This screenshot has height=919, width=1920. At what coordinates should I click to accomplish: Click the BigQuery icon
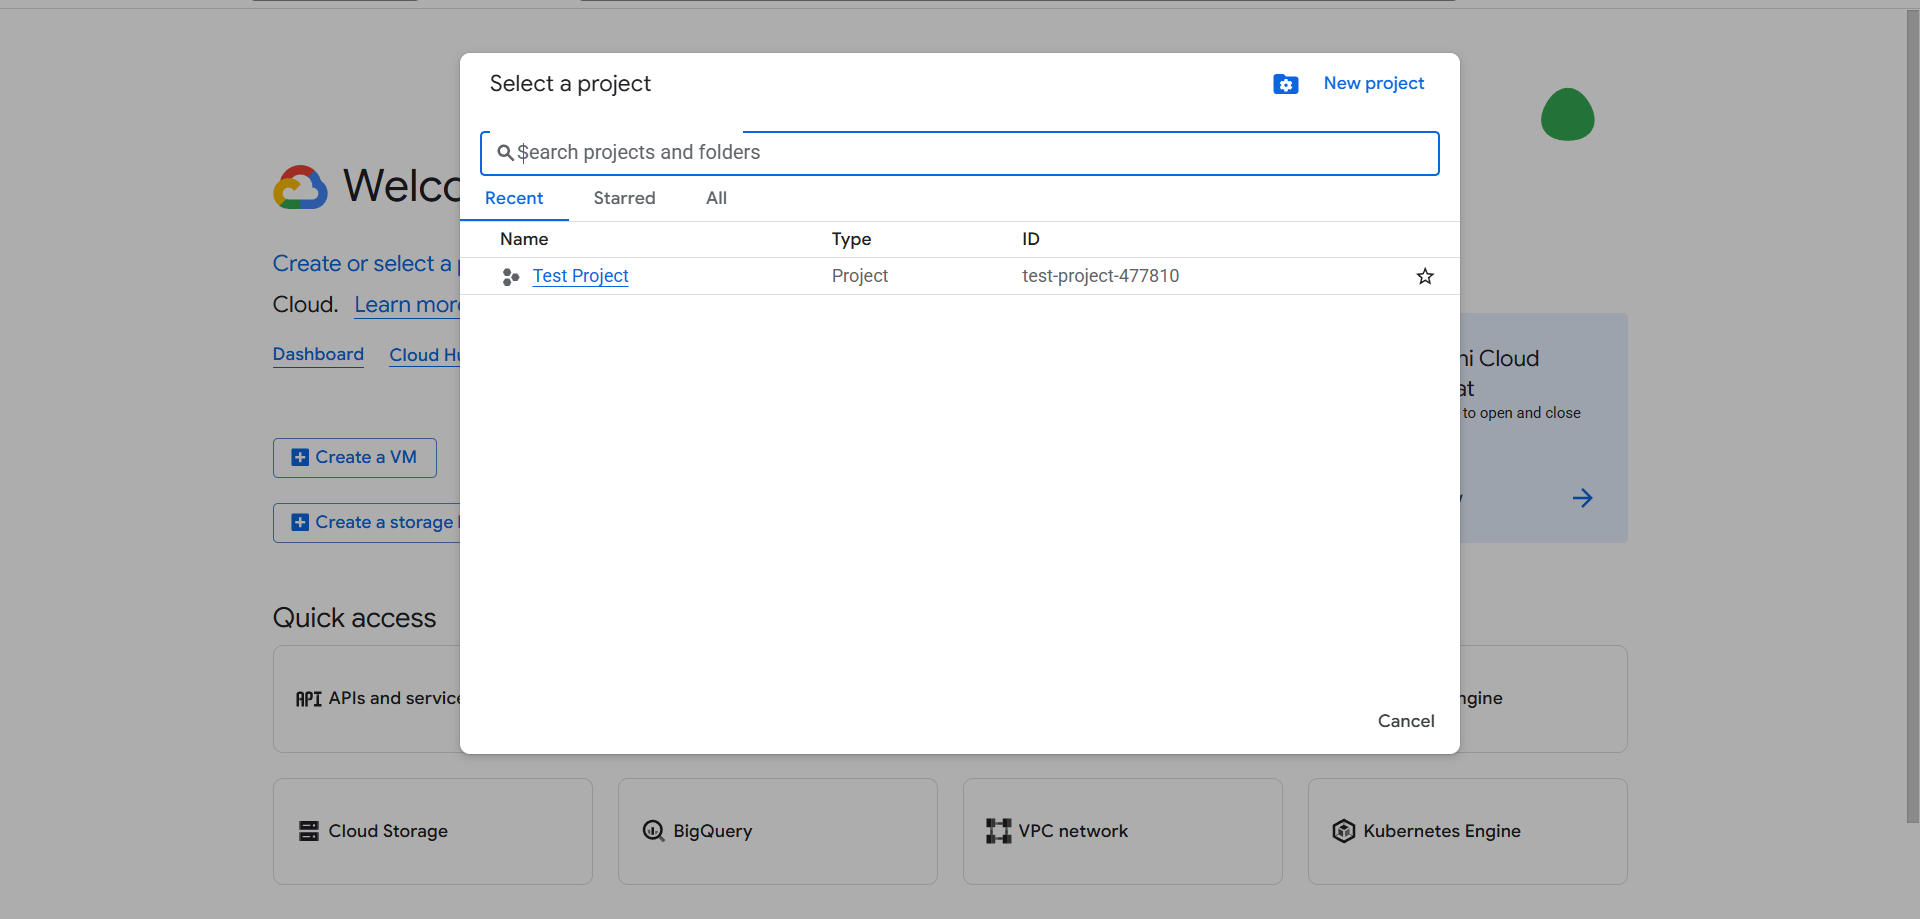[654, 831]
